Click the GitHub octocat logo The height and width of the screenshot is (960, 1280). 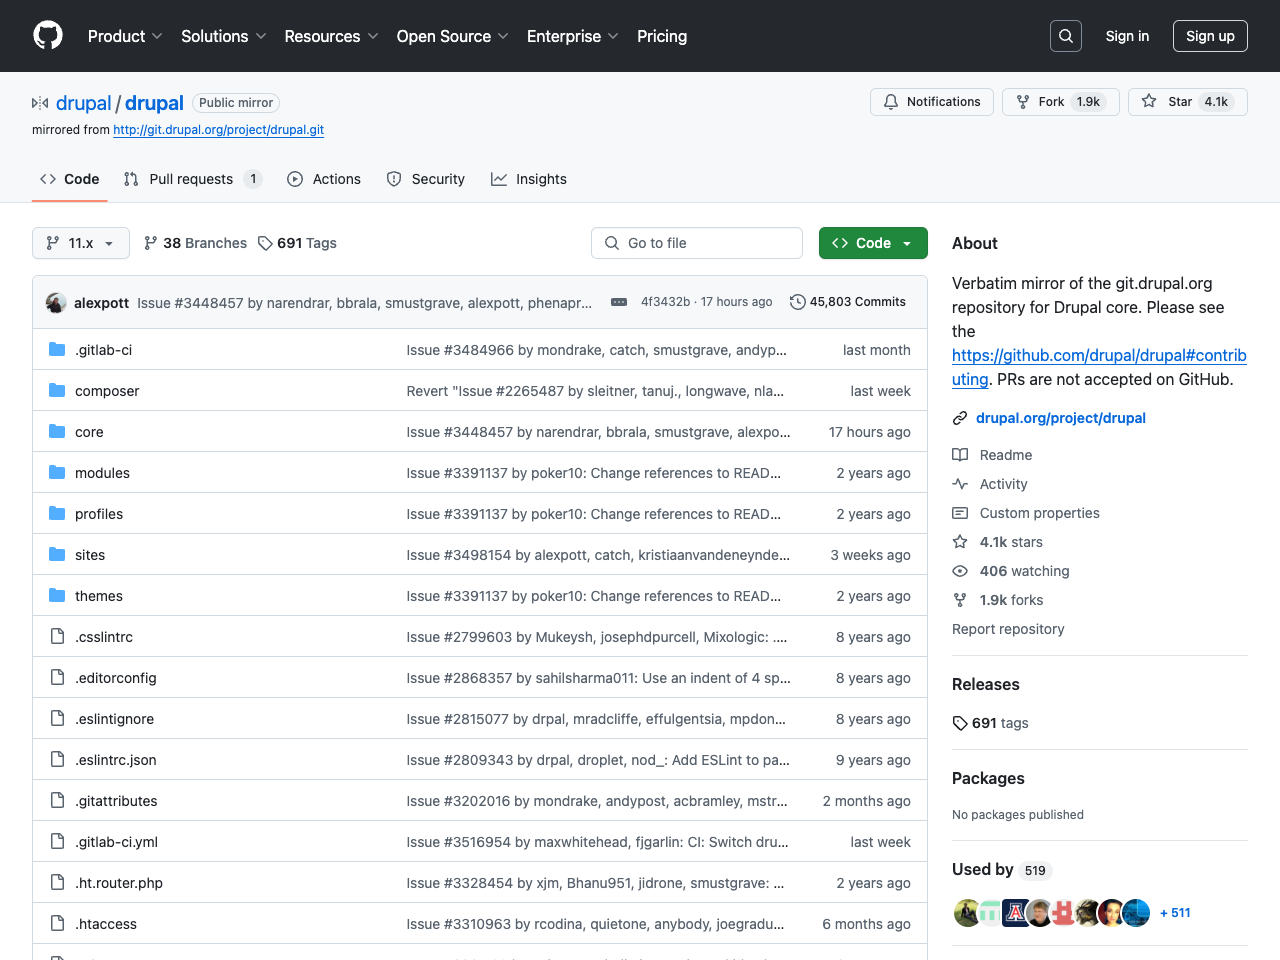(x=48, y=36)
